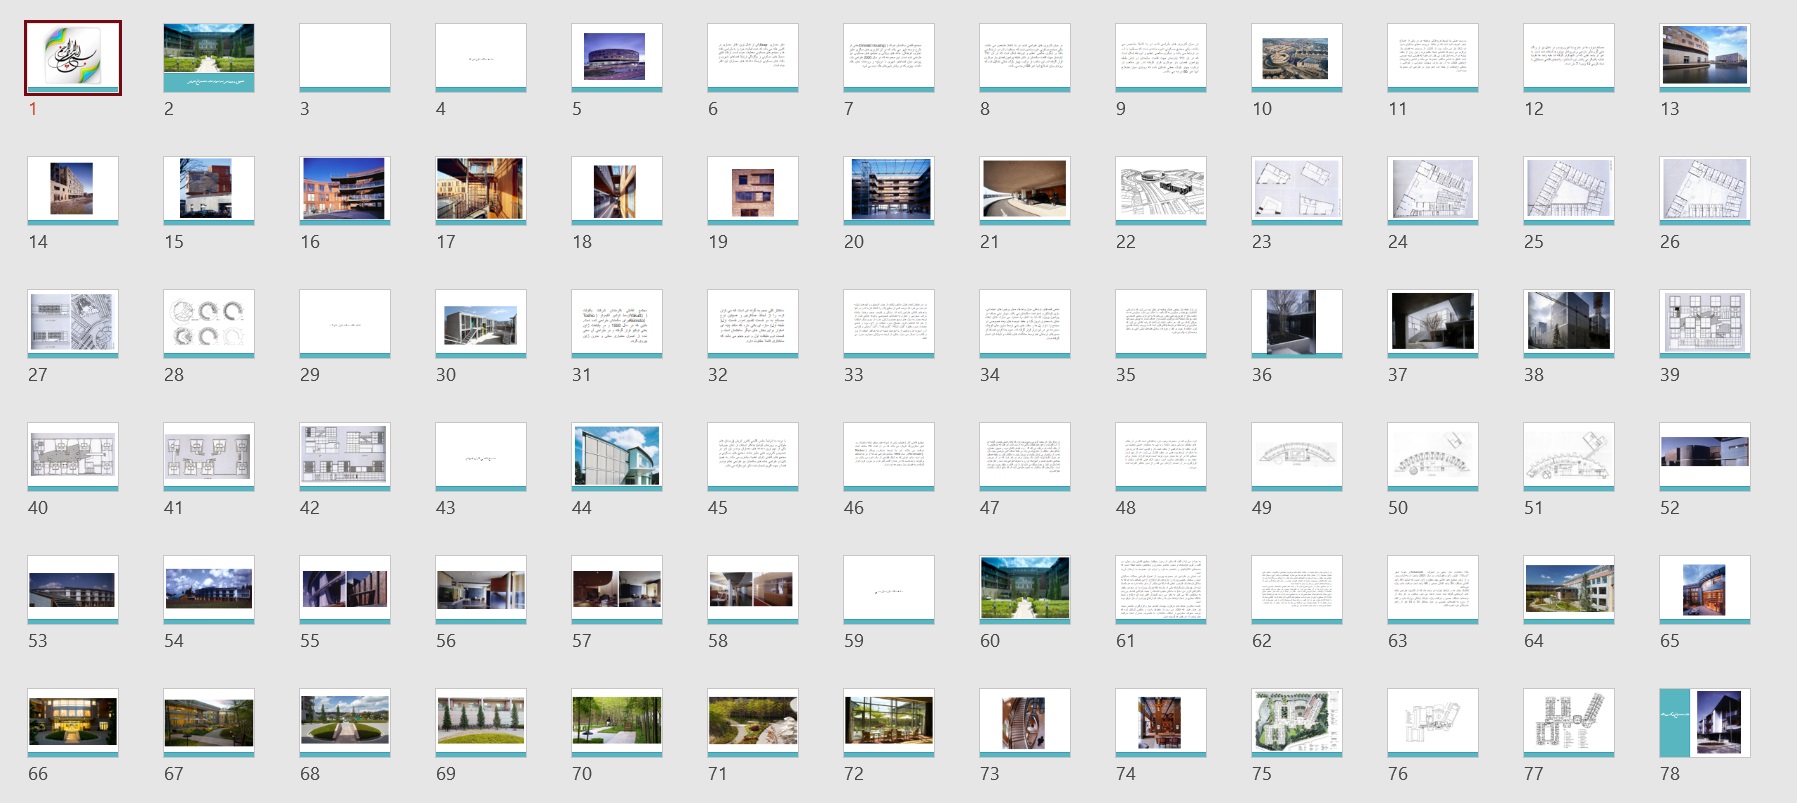Select slide 20 glass-roof atrium photo

(889, 190)
